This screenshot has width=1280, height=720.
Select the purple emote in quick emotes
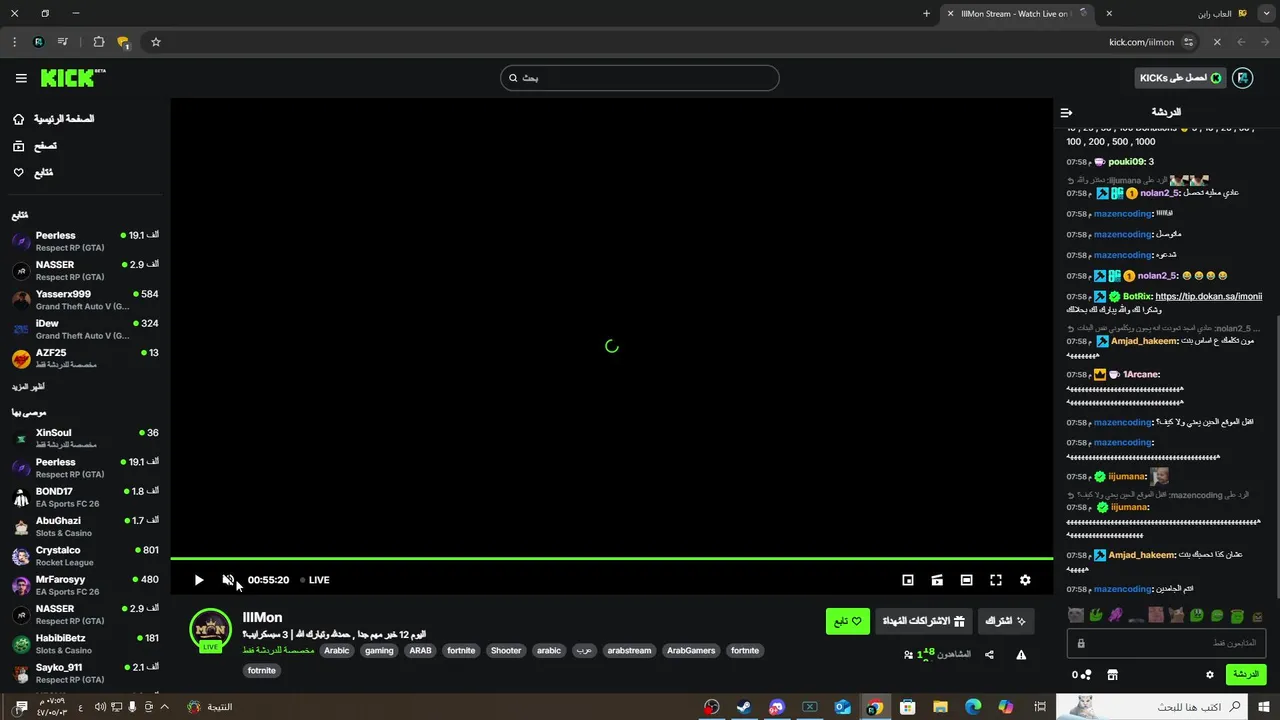tap(1116, 615)
